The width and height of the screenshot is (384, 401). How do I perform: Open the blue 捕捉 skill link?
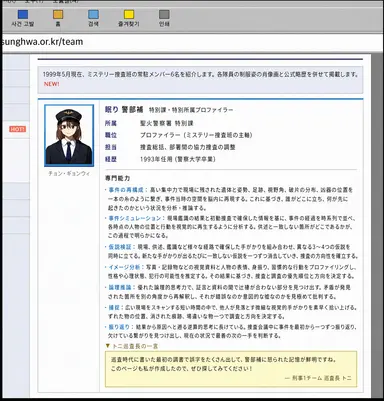tap(114, 307)
